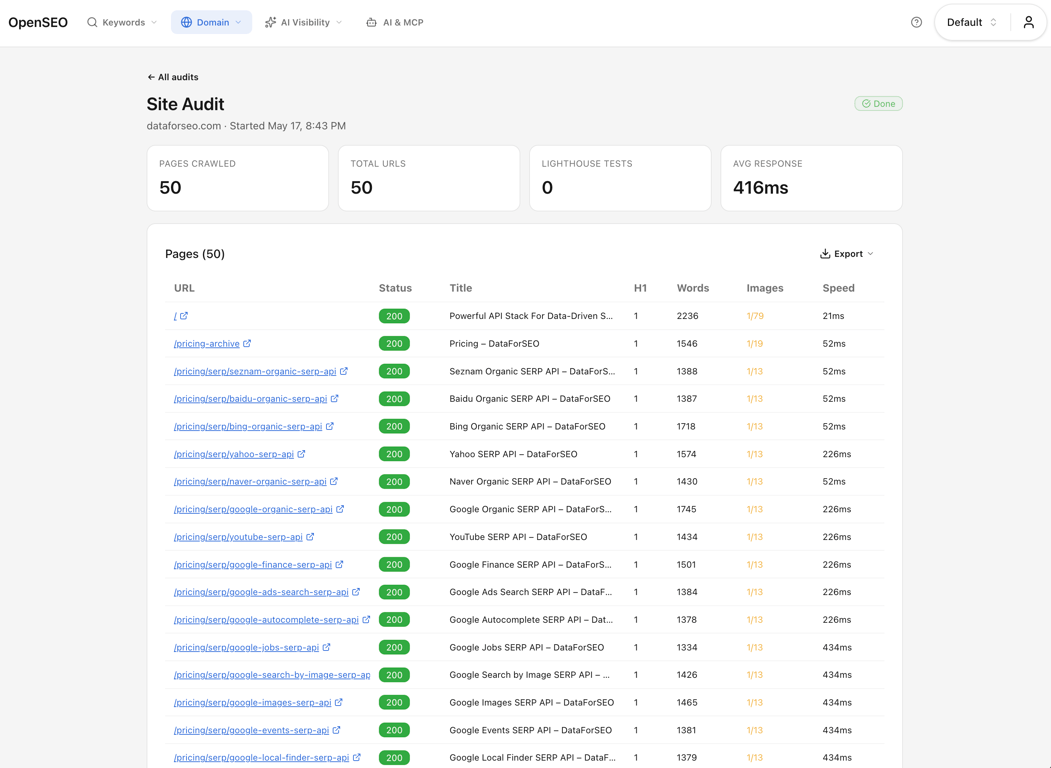Click external link icon beside /pricing-archive

(247, 343)
